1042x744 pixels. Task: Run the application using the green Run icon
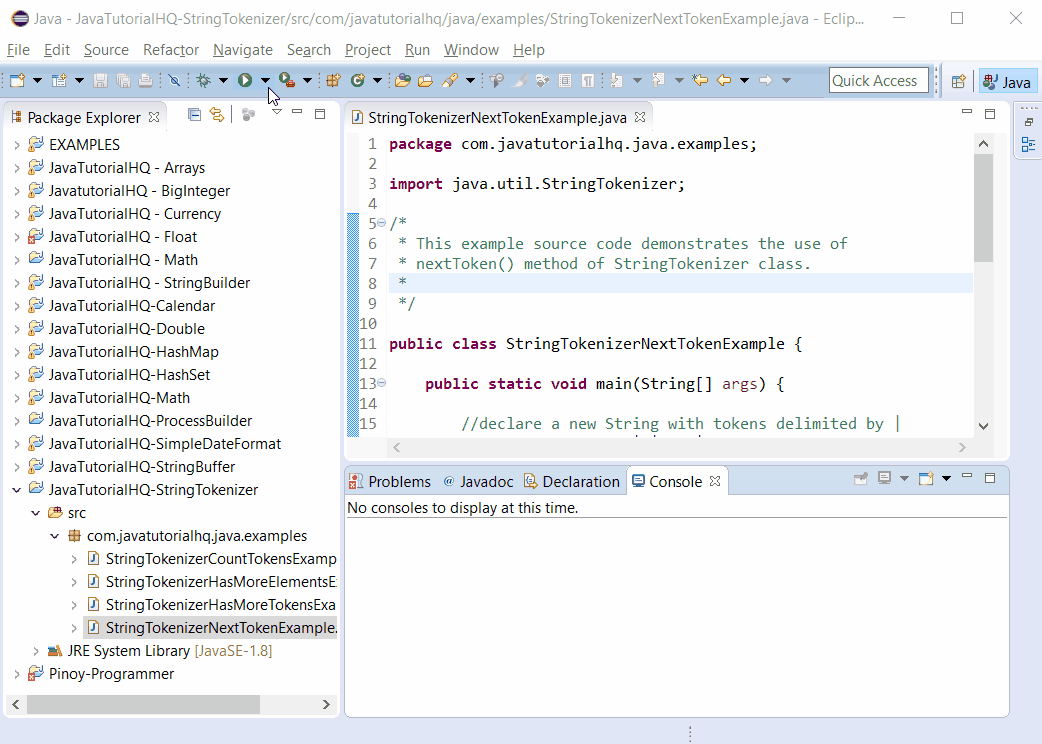pyautogui.click(x=245, y=80)
